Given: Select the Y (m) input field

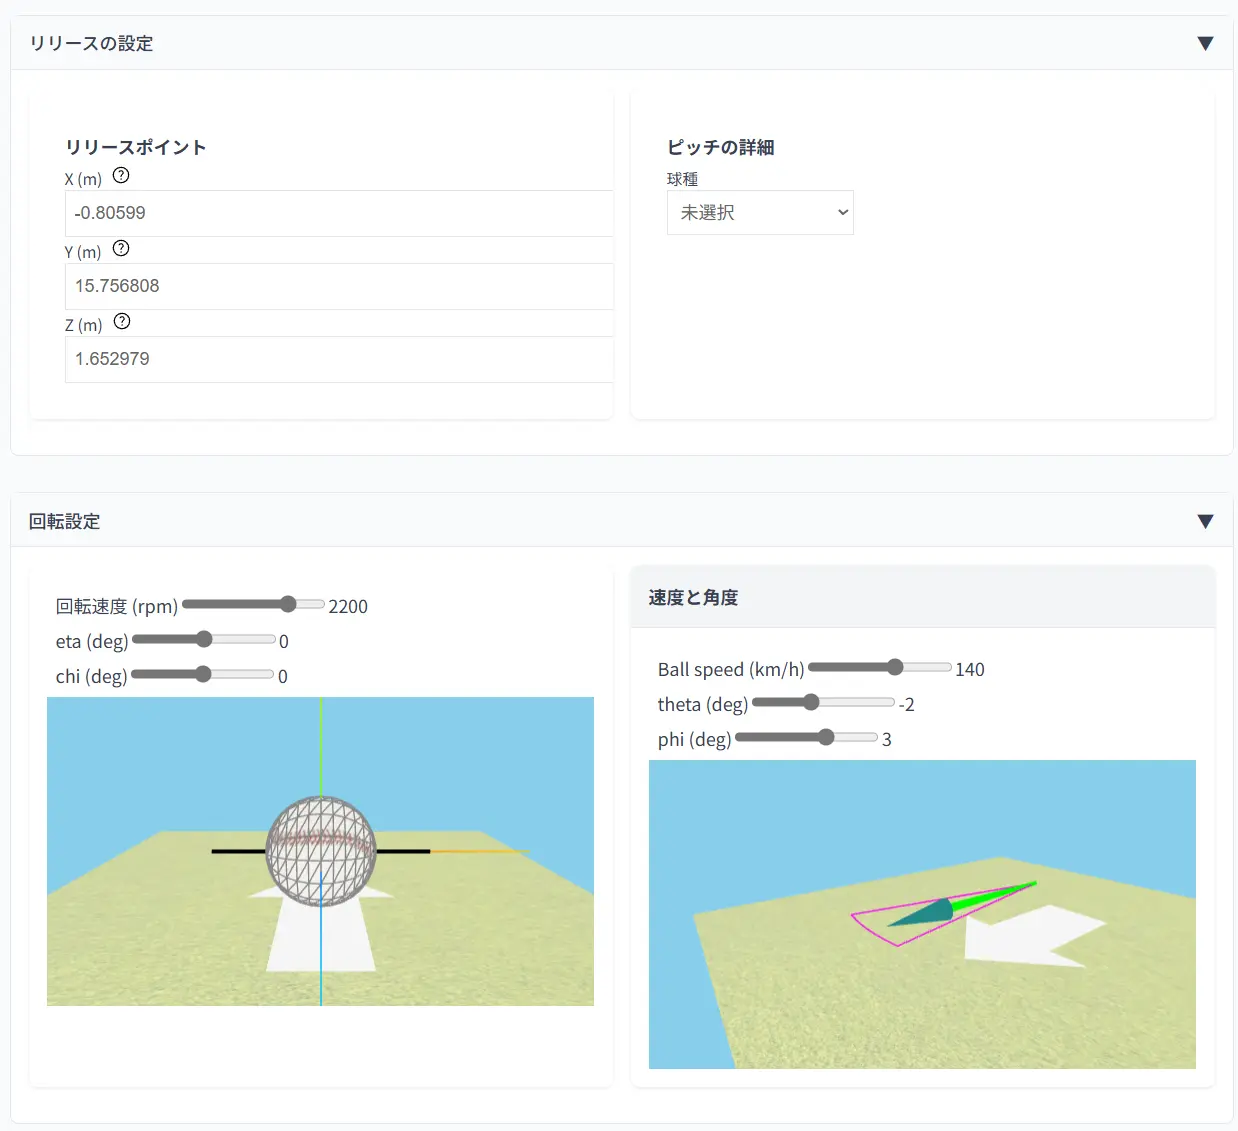Looking at the screenshot, I should (339, 286).
